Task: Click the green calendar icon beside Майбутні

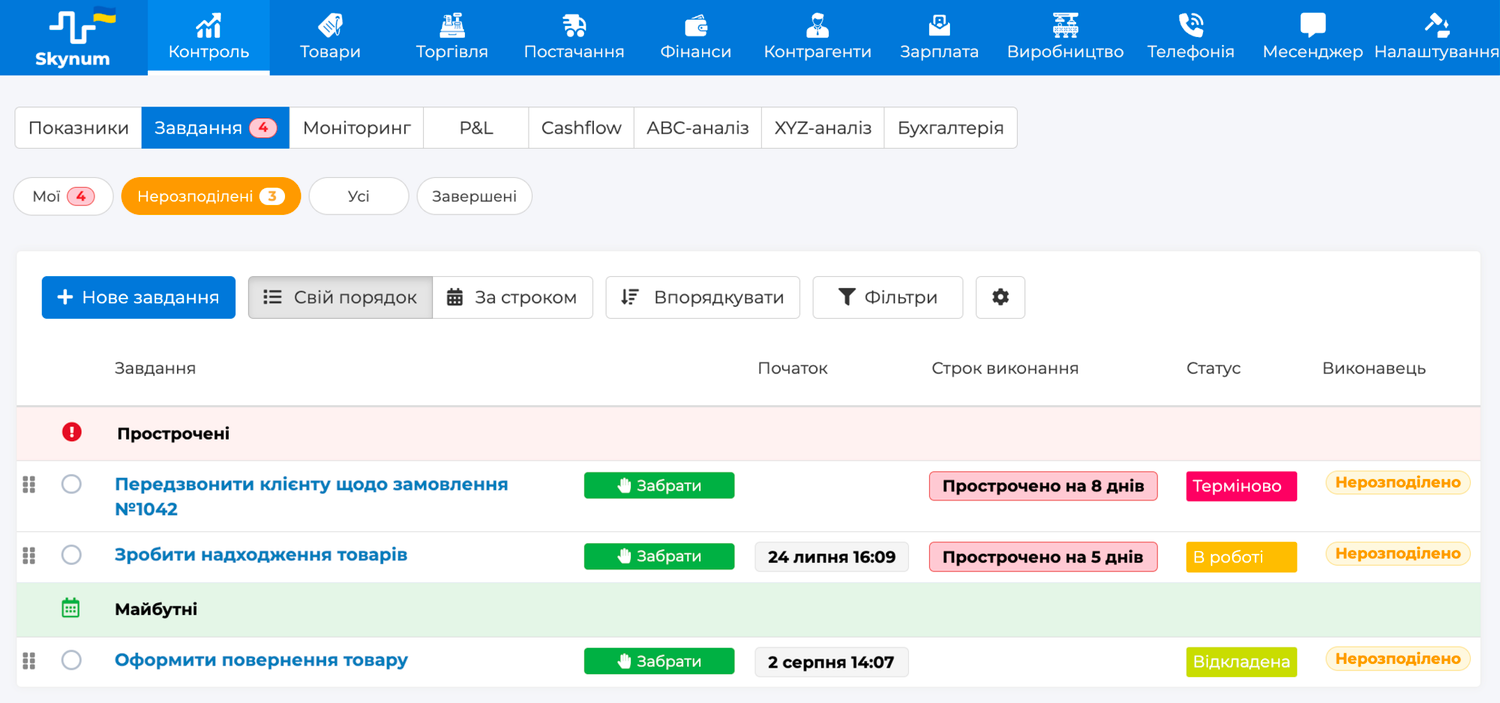Action: tap(70, 608)
